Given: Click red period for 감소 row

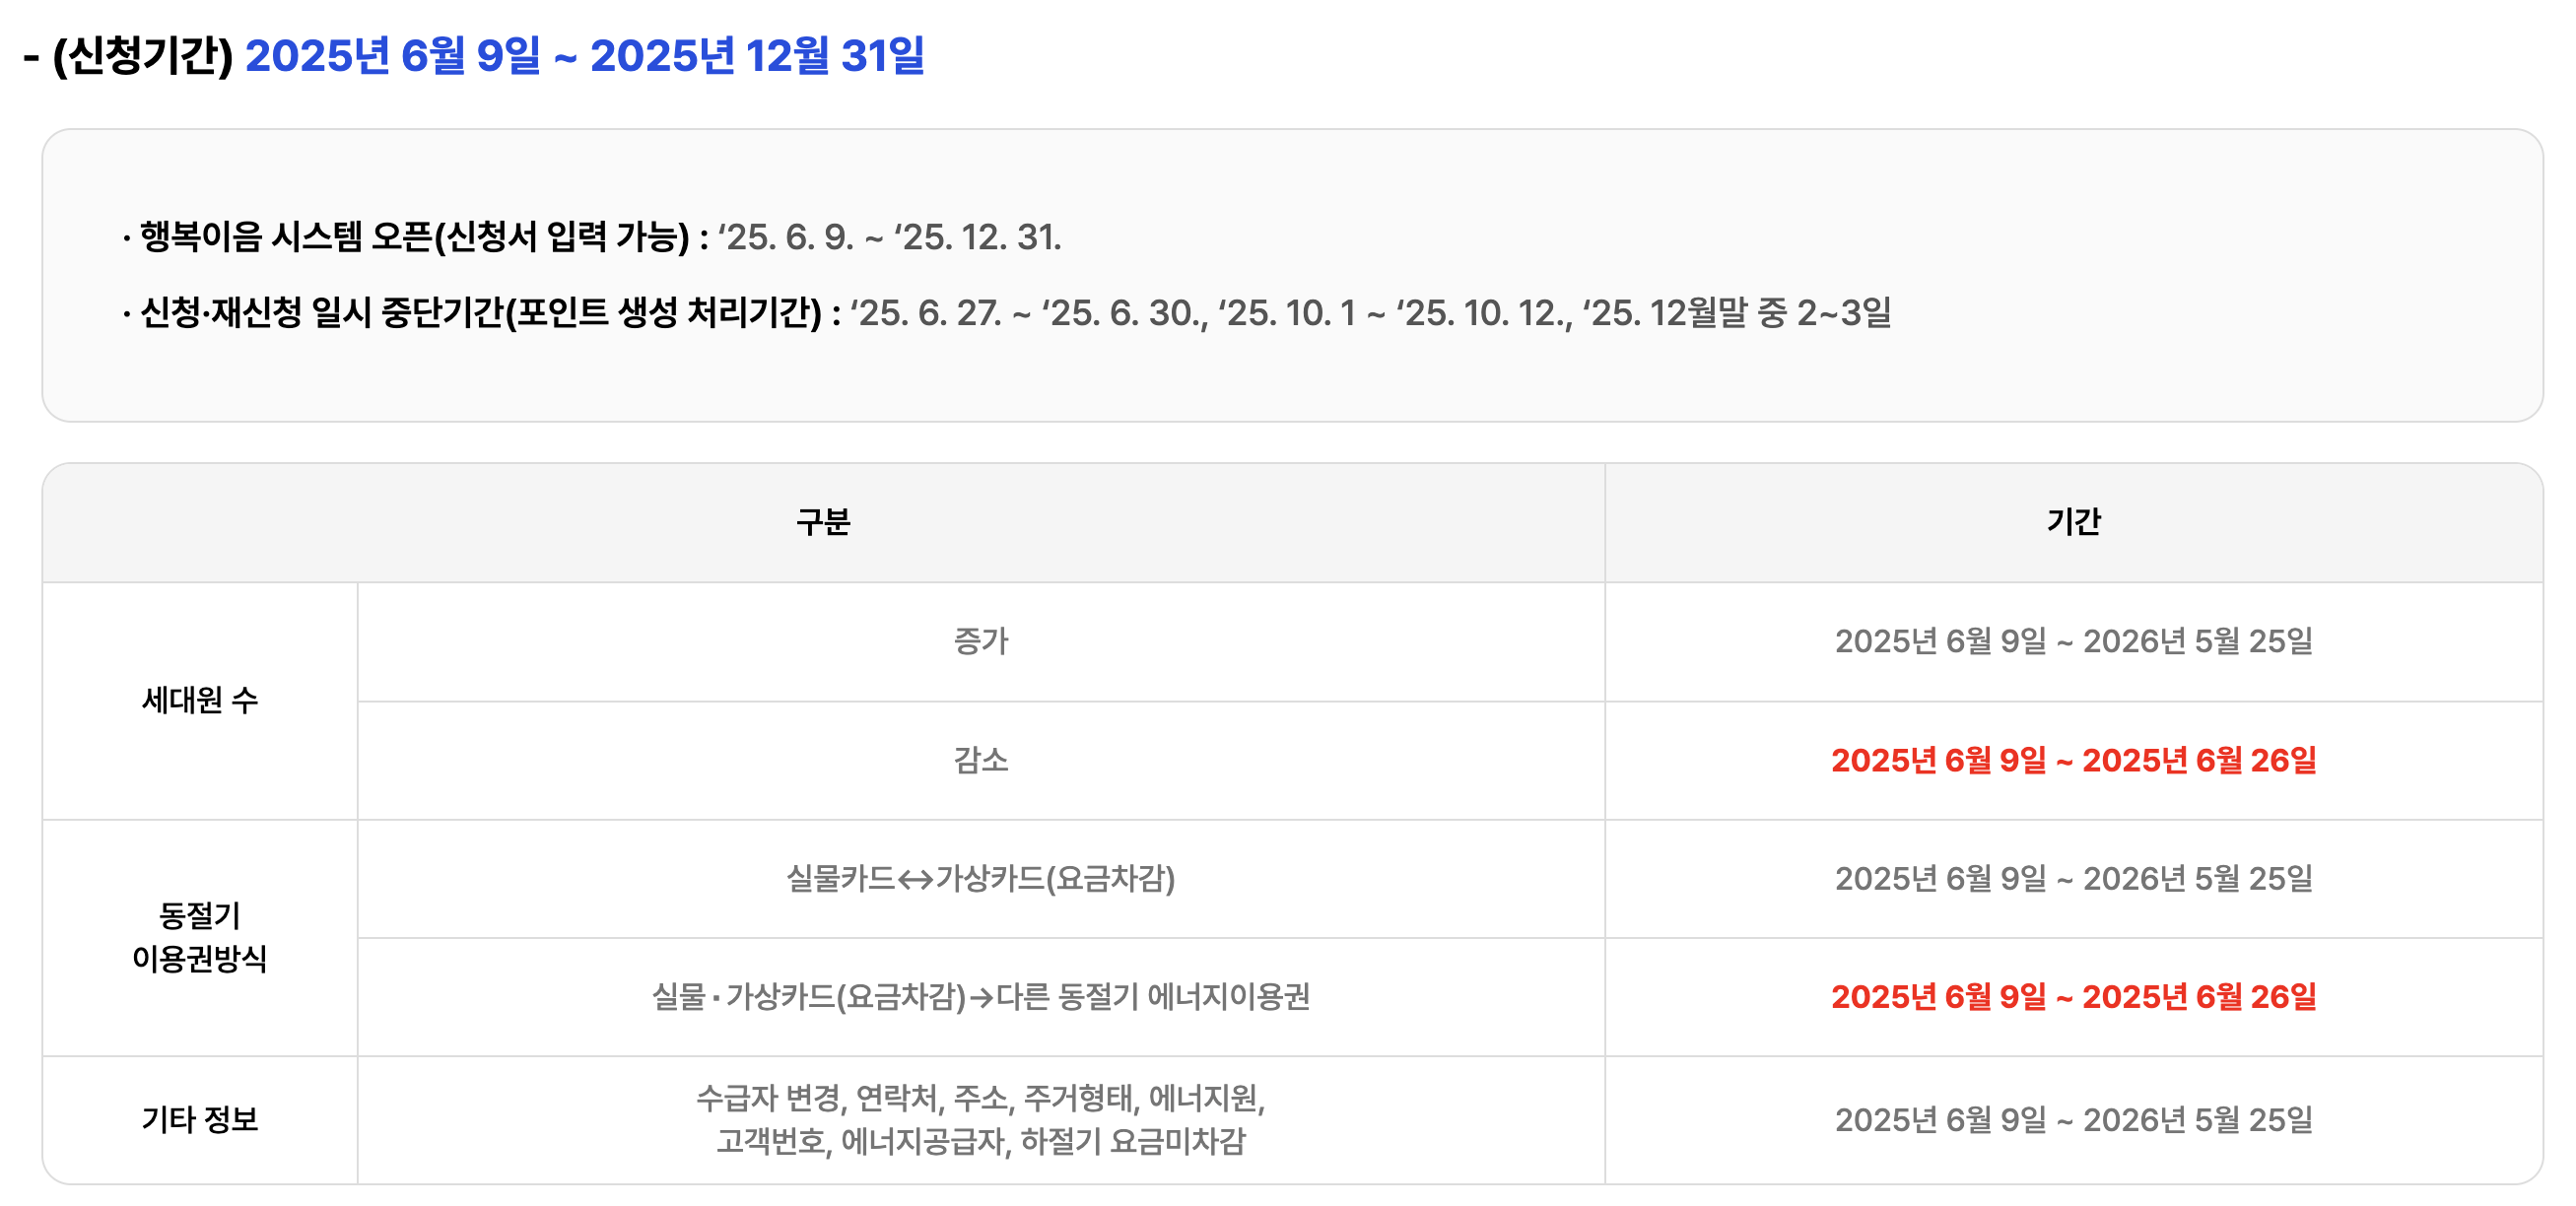Looking at the screenshot, I should coord(2073,760).
